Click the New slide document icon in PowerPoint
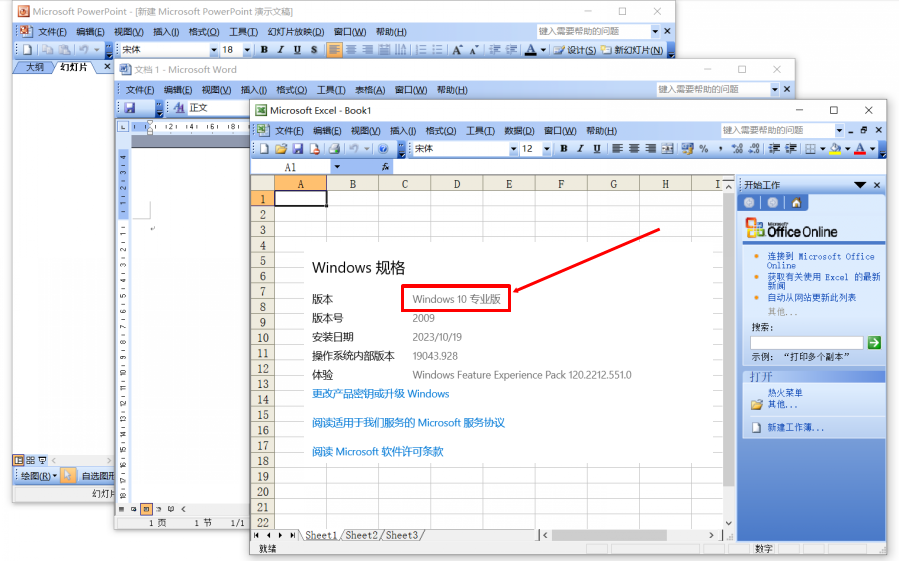899x561 pixels. [28, 50]
